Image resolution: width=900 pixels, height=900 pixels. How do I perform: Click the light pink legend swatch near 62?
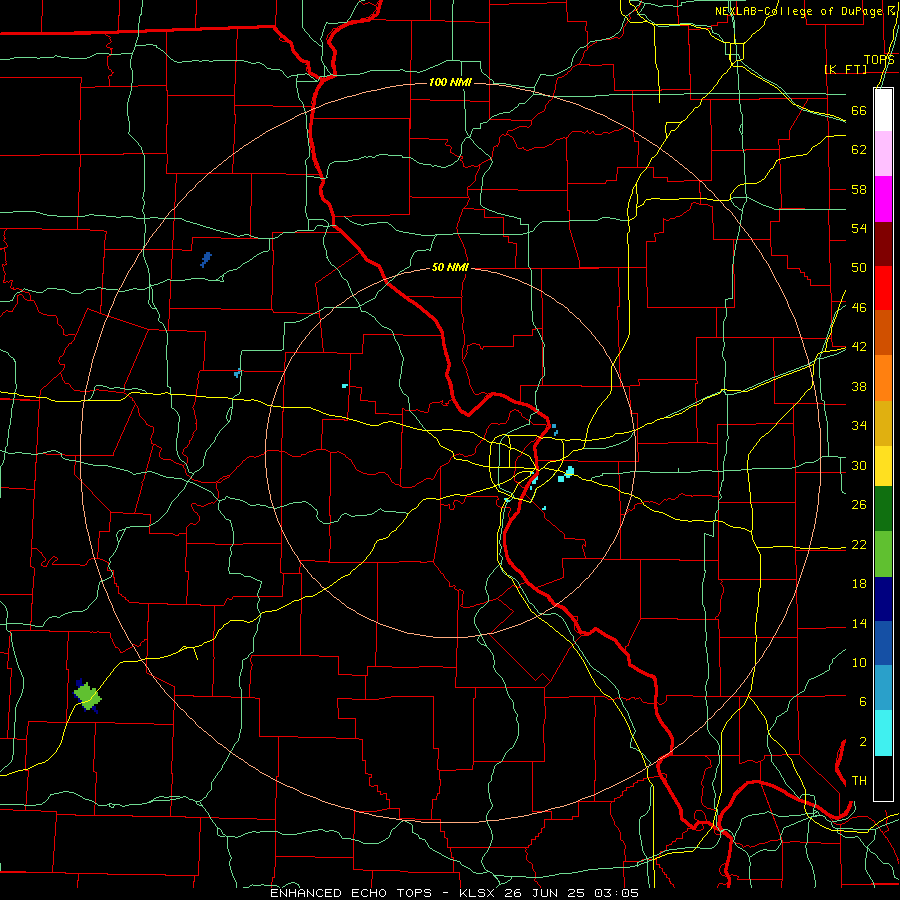tap(883, 154)
